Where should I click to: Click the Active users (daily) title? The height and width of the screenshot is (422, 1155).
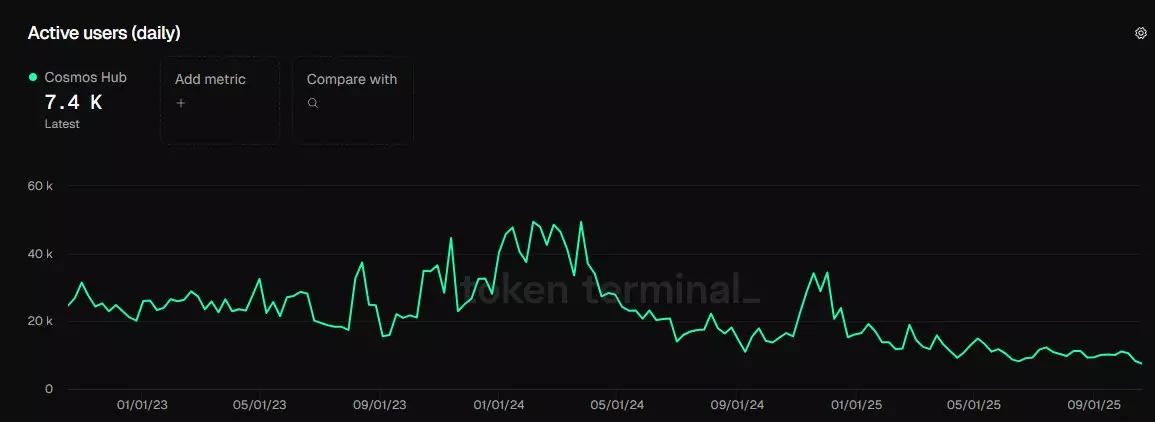point(104,33)
